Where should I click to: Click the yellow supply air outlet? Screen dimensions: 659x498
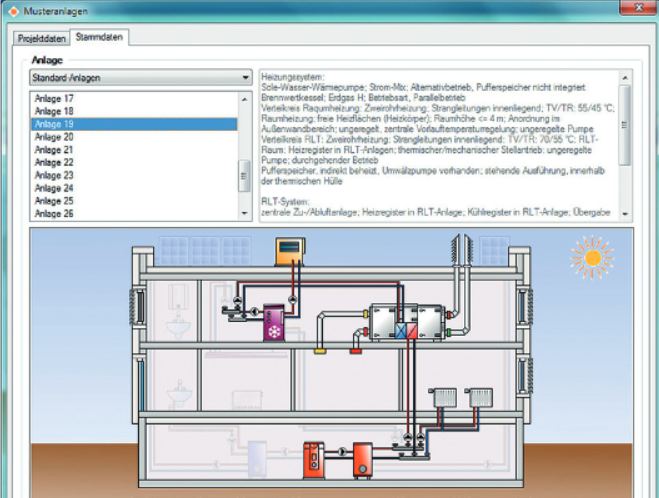point(320,350)
